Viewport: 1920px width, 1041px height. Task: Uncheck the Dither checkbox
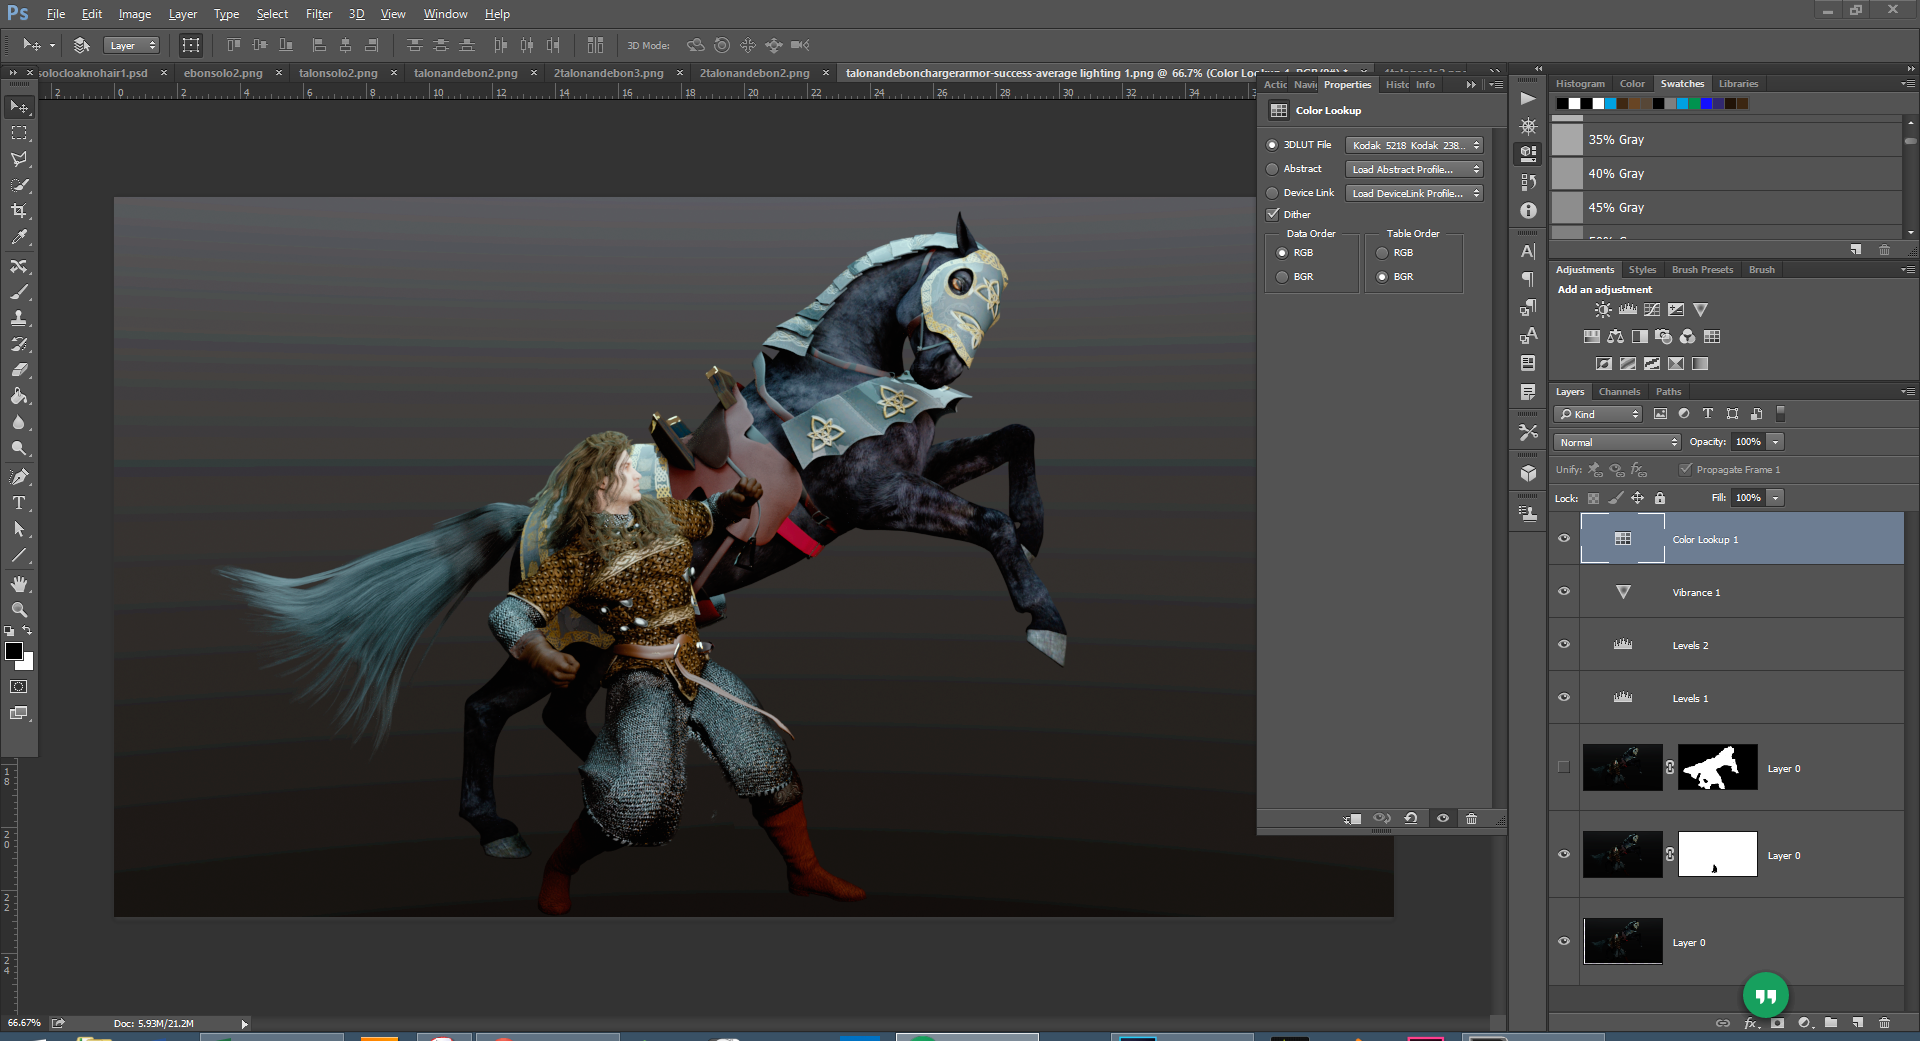click(1273, 214)
